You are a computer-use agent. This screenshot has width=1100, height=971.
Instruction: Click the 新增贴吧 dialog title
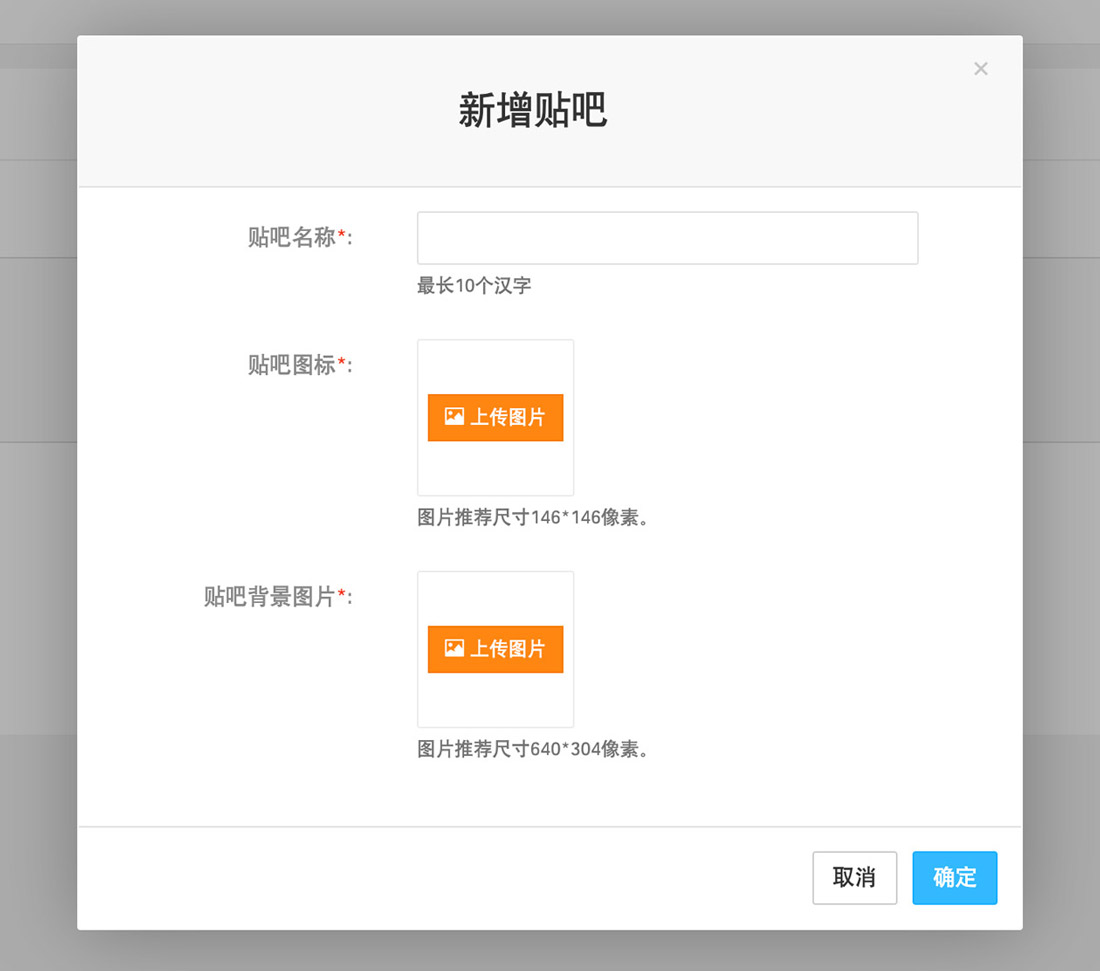click(532, 111)
